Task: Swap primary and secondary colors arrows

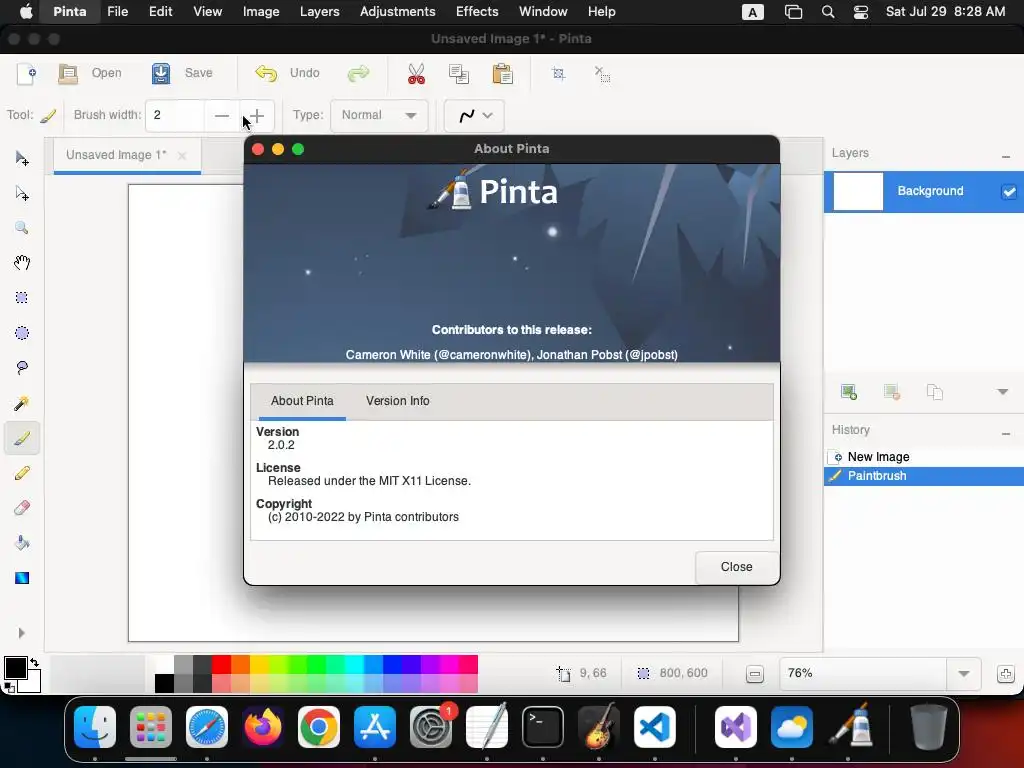Action: pos(34,662)
